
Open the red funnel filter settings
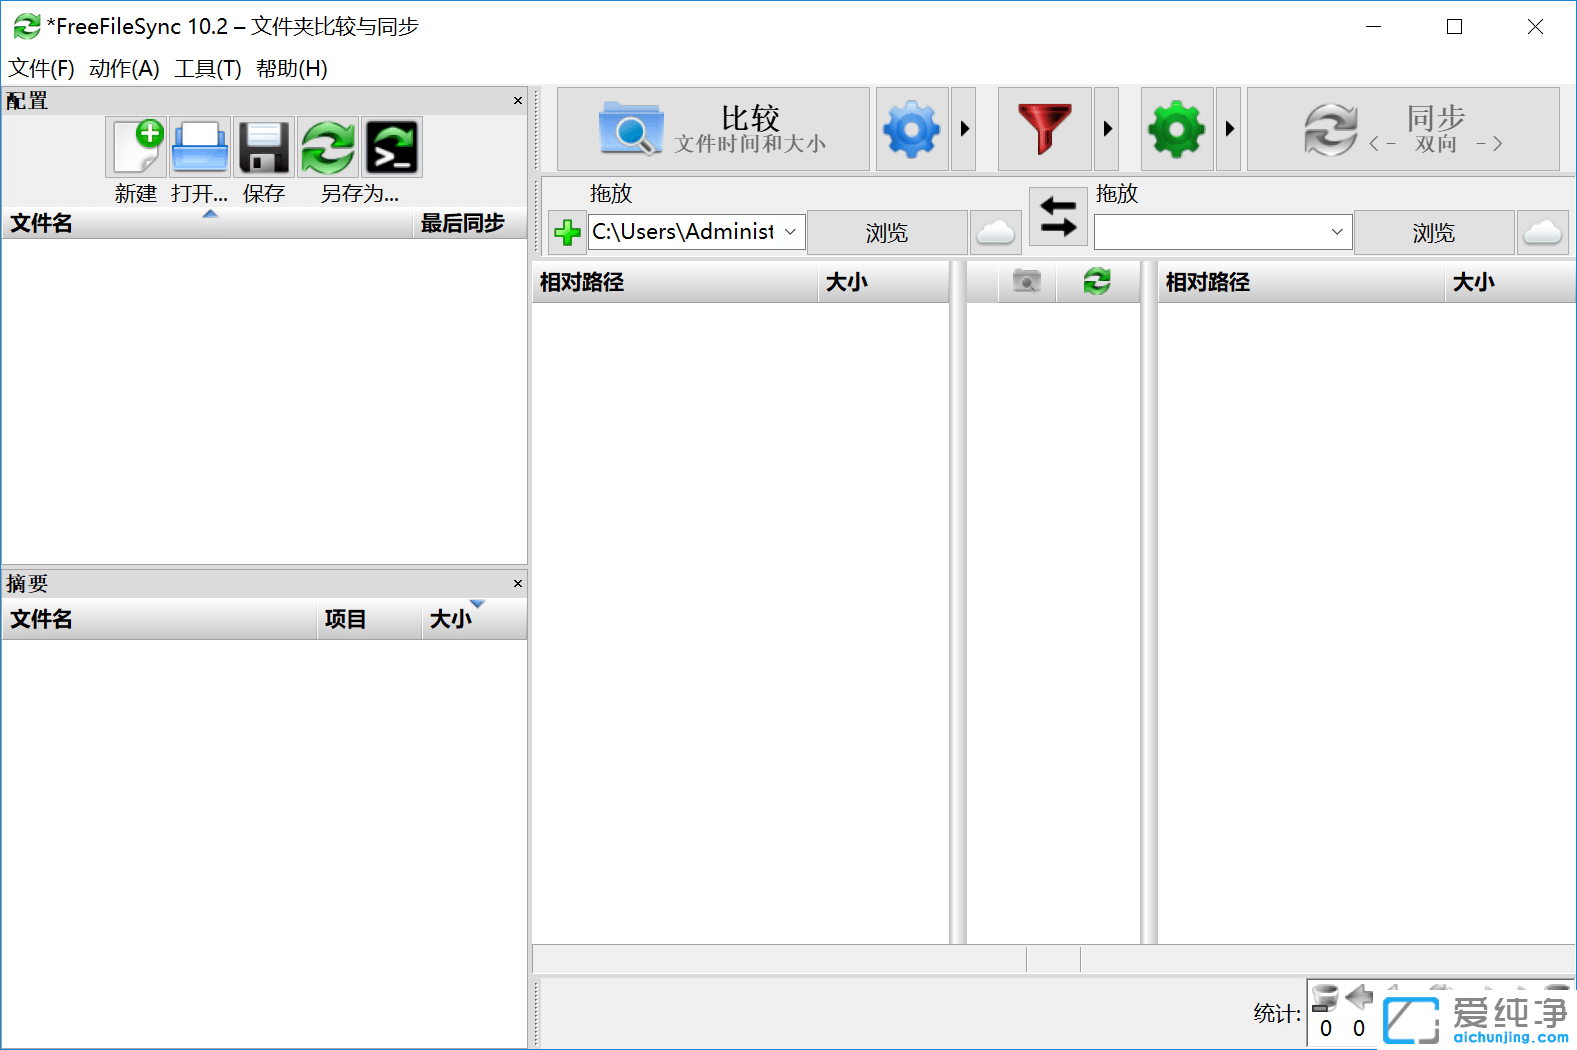click(1045, 129)
